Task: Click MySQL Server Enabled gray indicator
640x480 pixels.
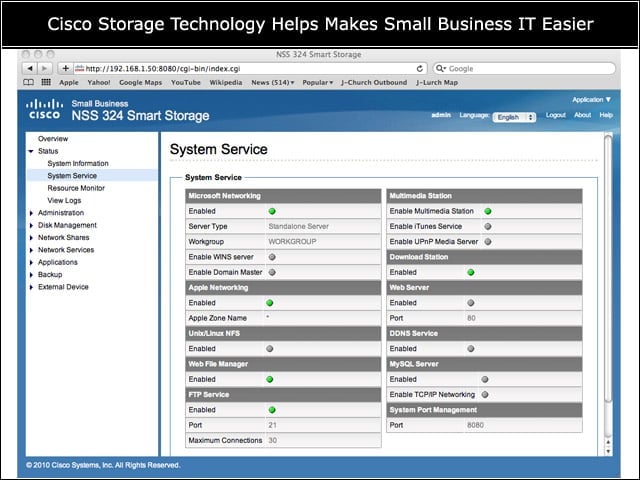Action: click(x=485, y=379)
